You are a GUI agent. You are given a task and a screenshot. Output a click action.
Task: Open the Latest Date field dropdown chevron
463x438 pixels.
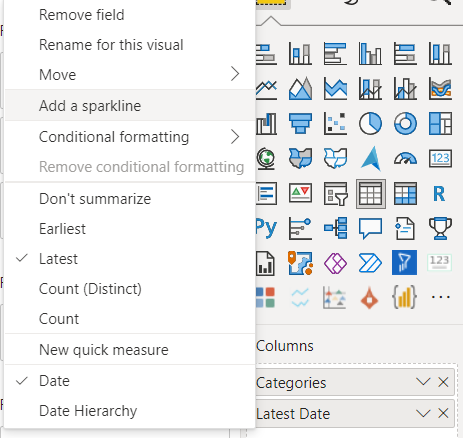(423, 413)
